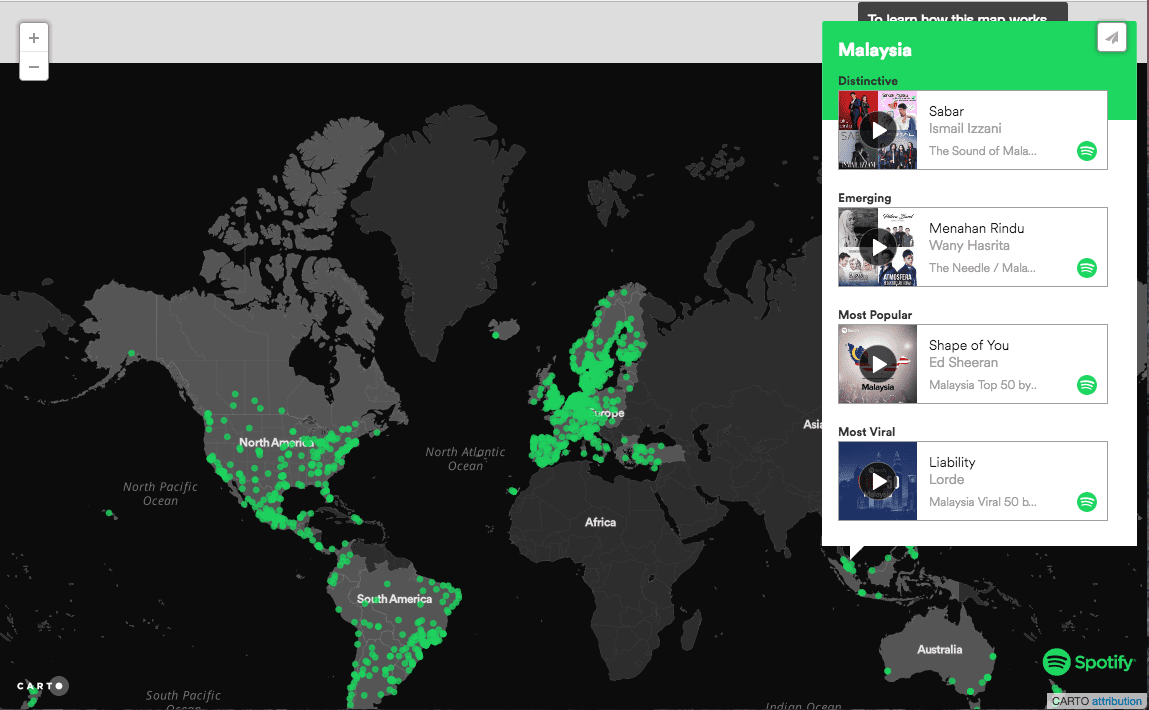Select the share arrow on the Malaysia panel
The height and width of the screenshot is (710, 1149).
(1111, 36)
